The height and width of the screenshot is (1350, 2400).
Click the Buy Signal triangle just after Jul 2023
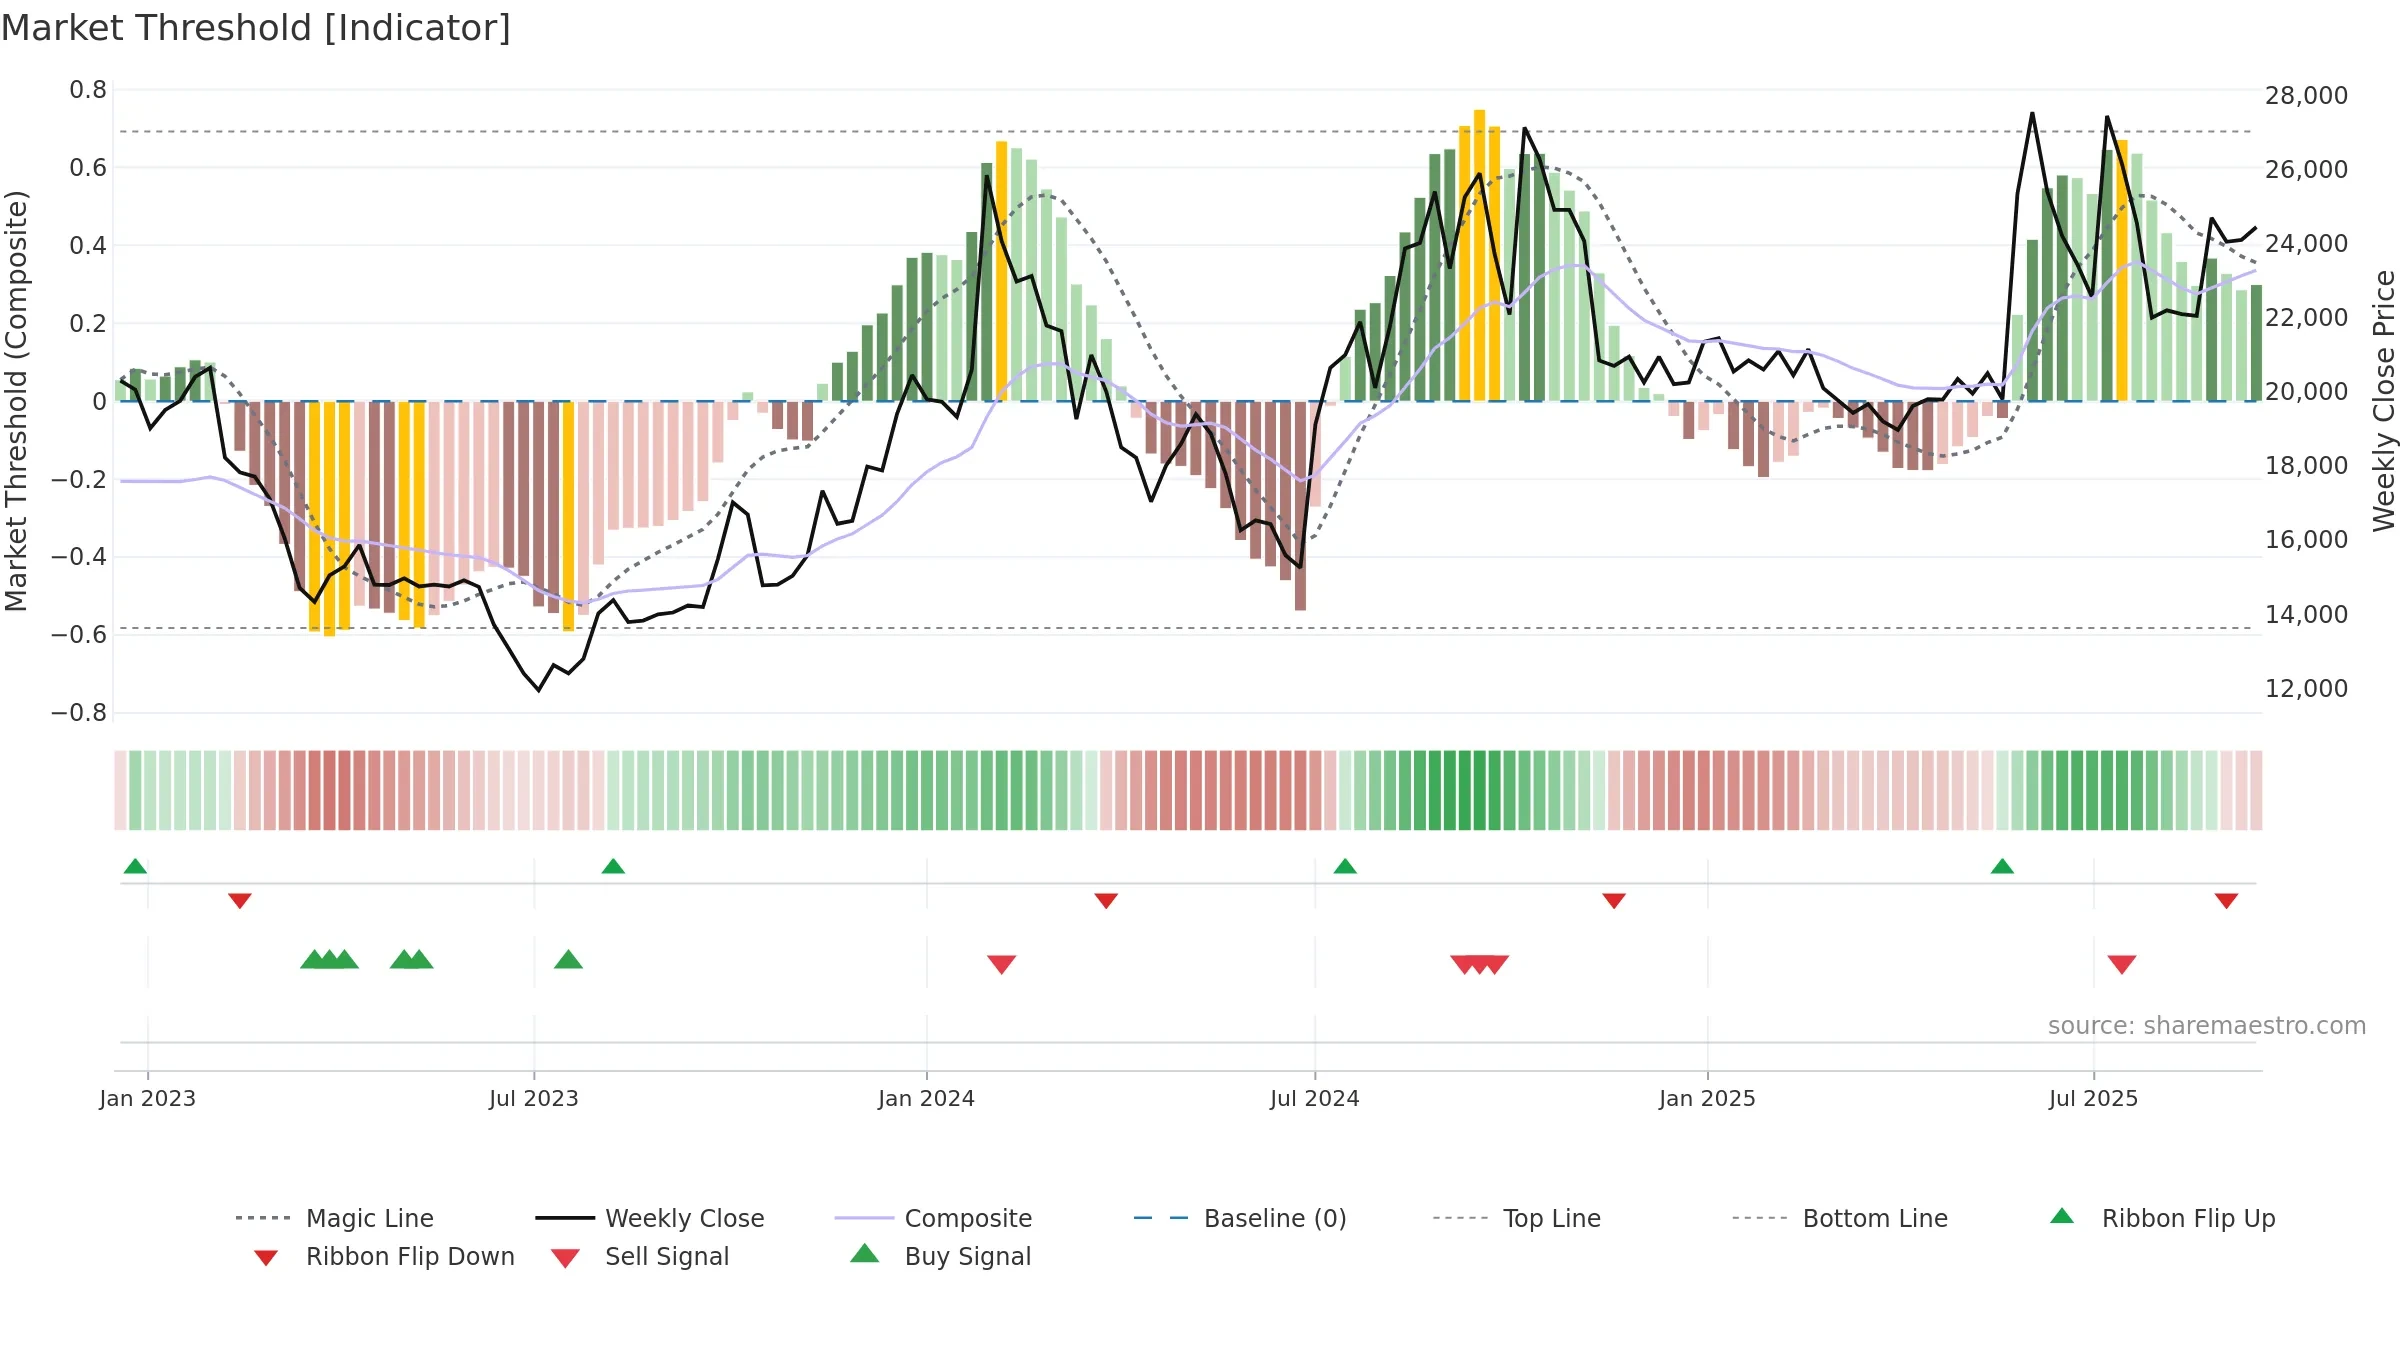568,959
